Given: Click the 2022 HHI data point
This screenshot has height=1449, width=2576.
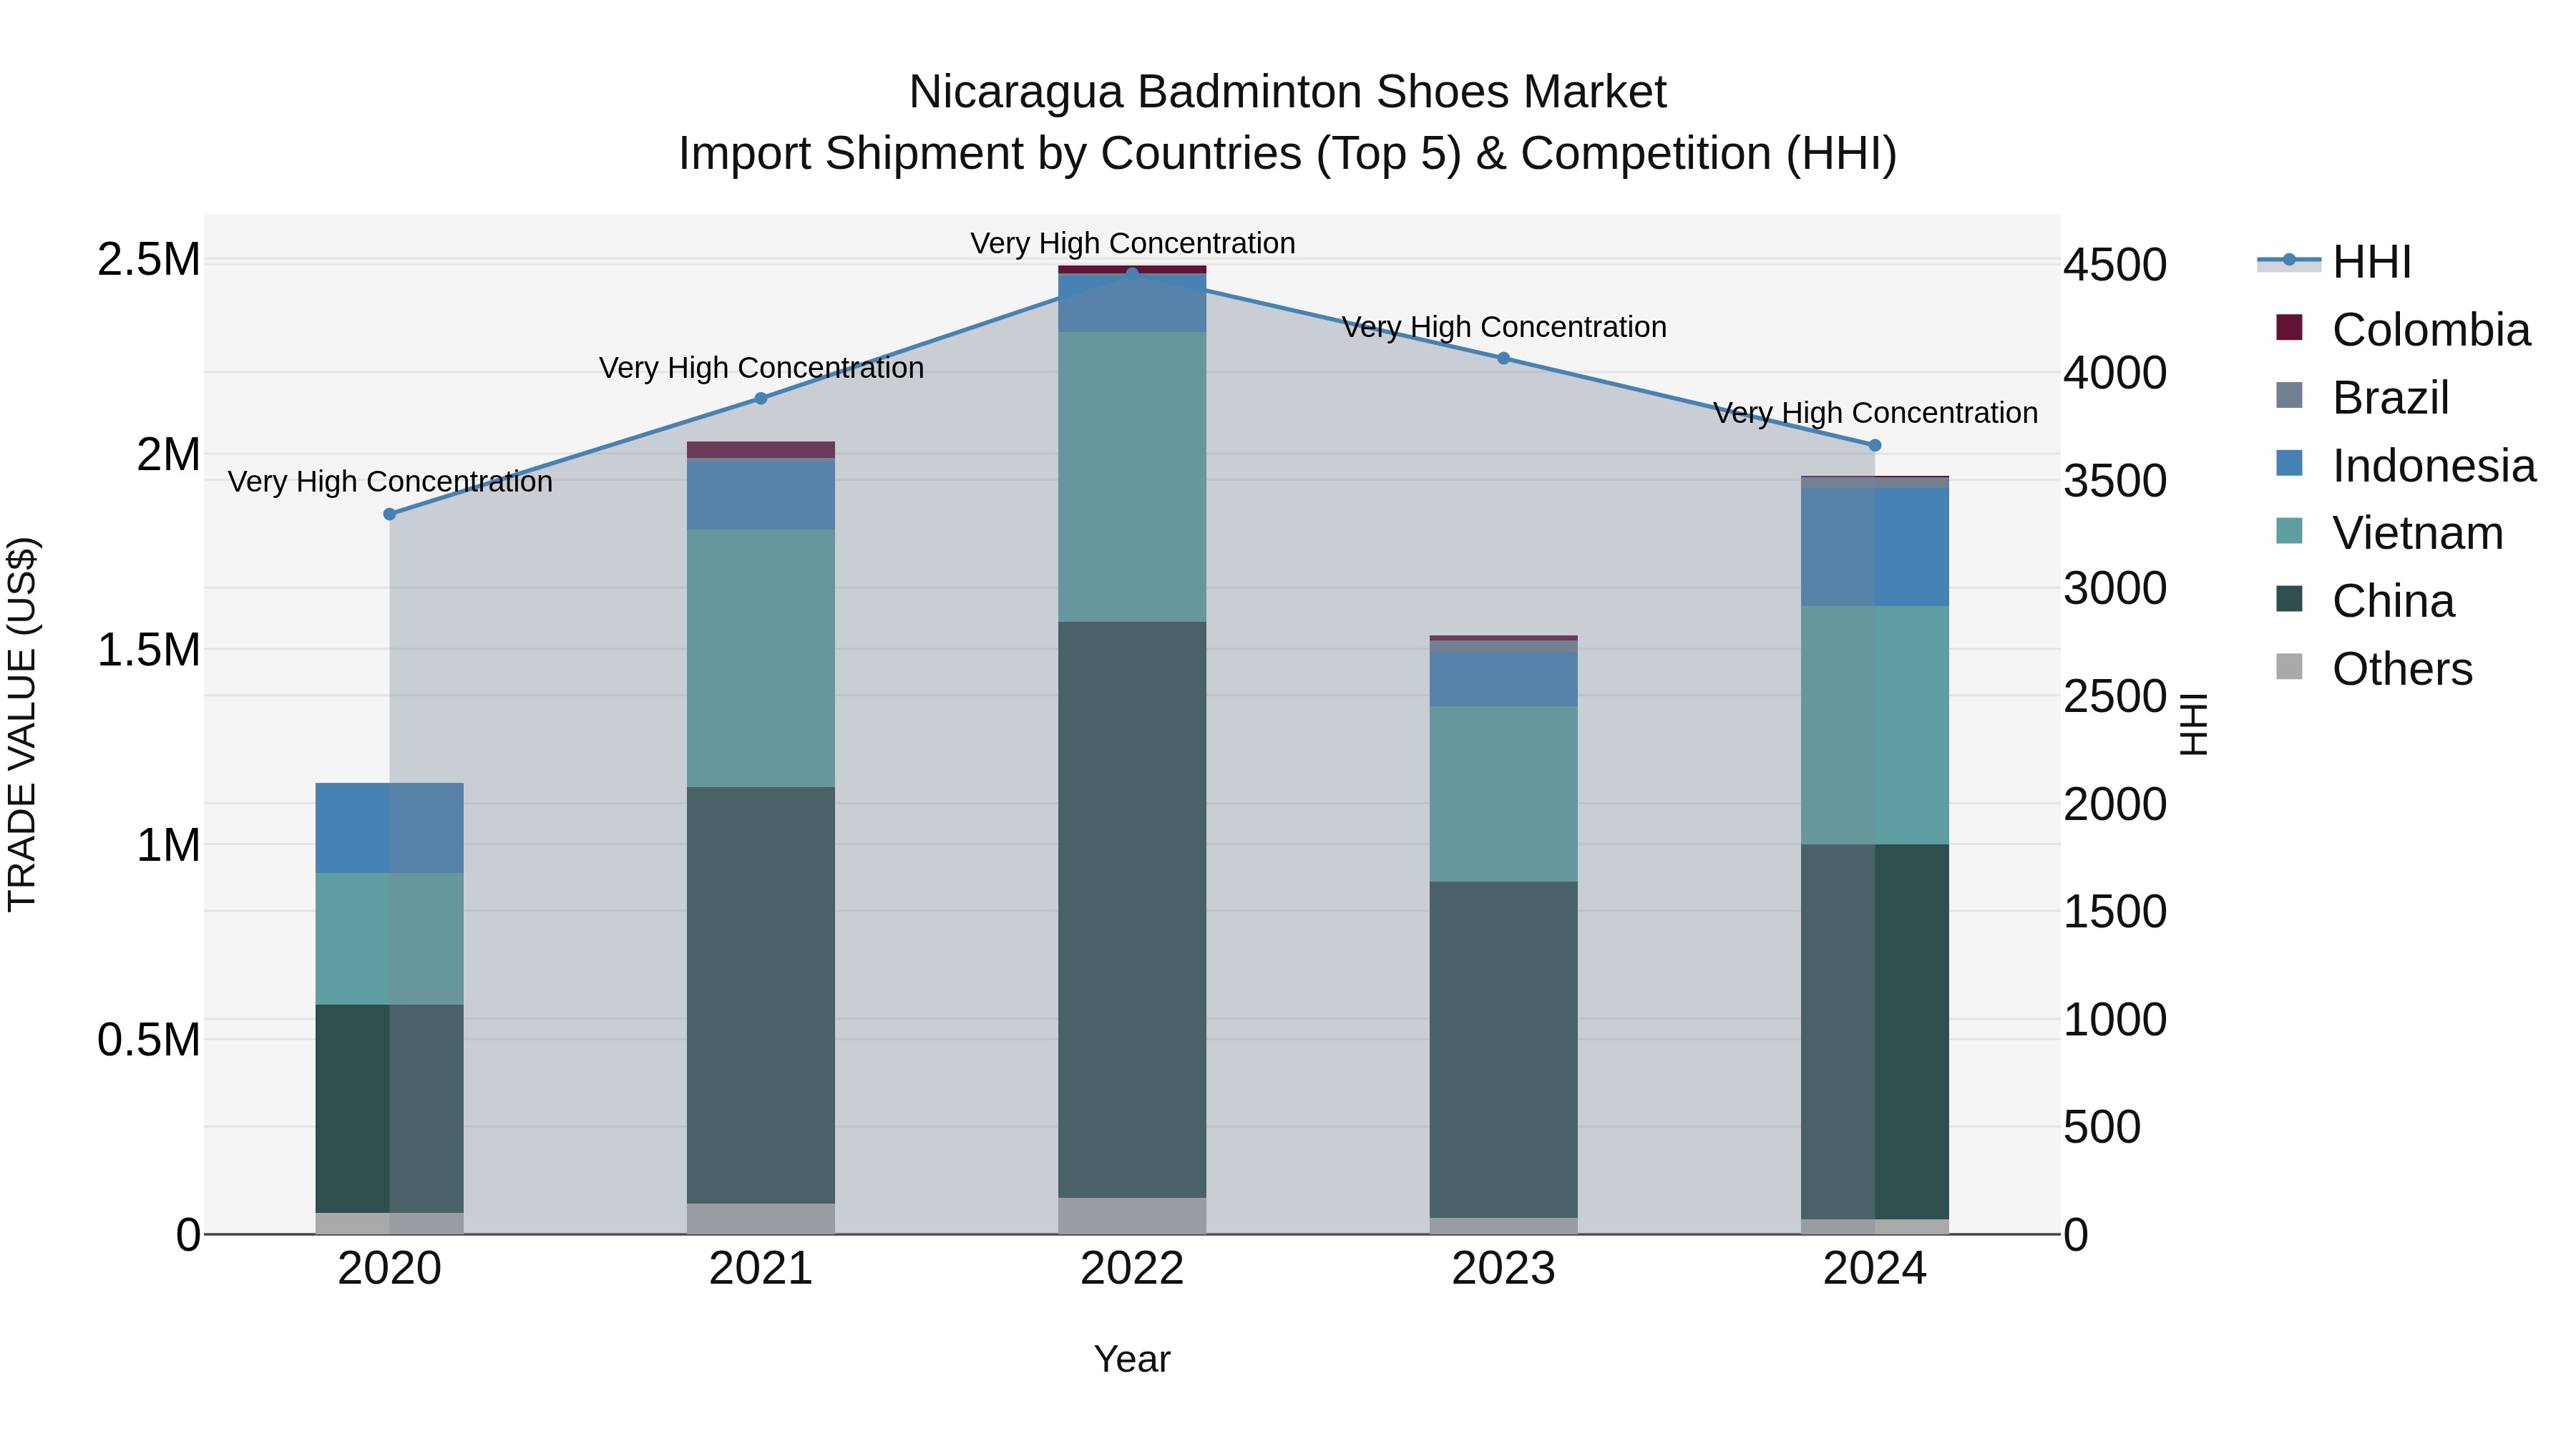Looking at the screenshot, I should tap(1132, 273).
